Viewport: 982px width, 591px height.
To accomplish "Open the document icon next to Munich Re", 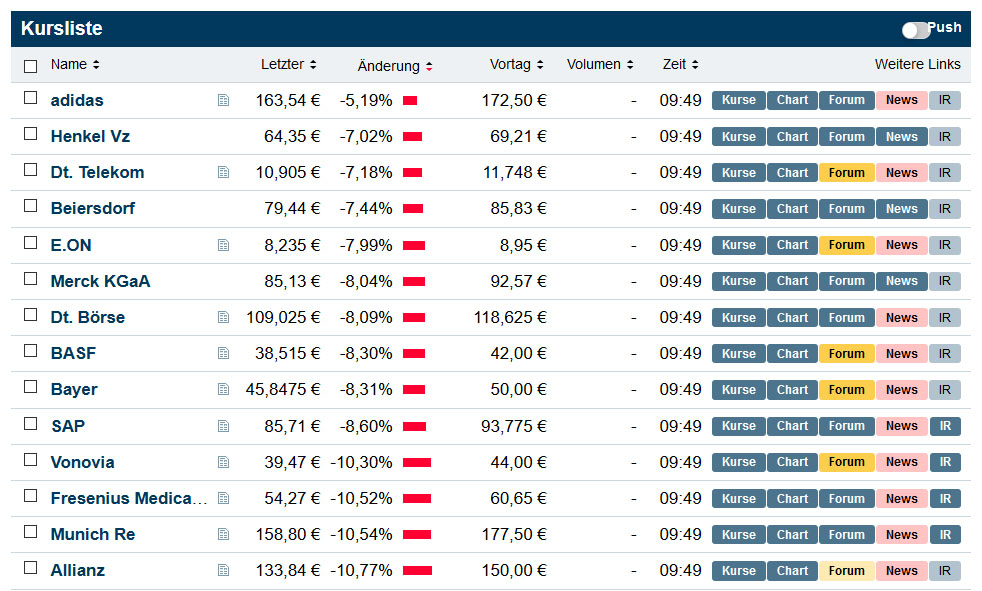I will tap(224, 534).
